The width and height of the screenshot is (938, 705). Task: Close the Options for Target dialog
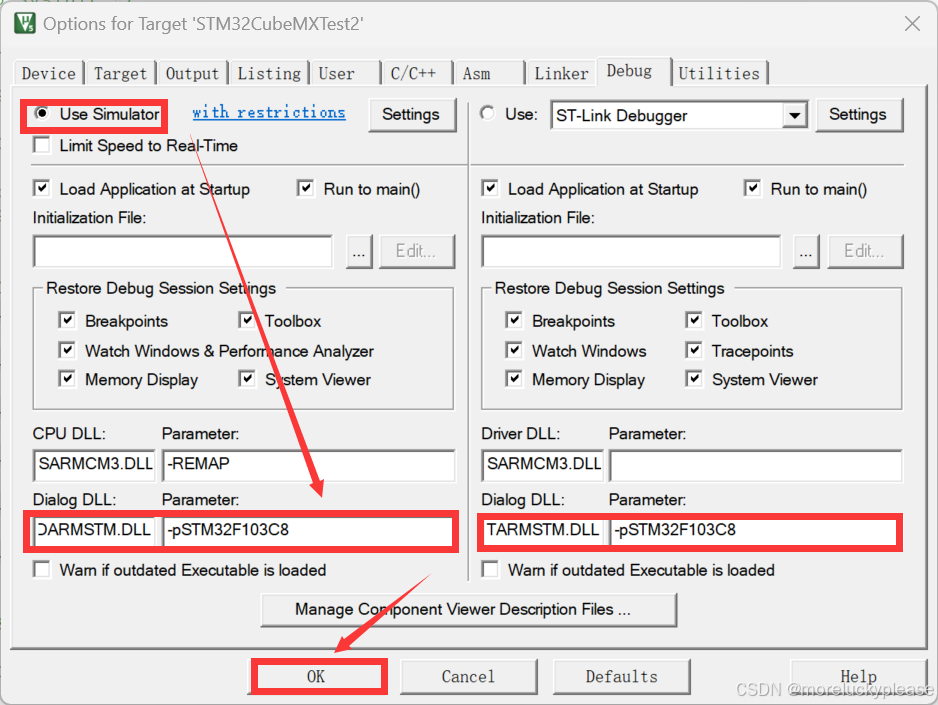(x=912, y=24)
